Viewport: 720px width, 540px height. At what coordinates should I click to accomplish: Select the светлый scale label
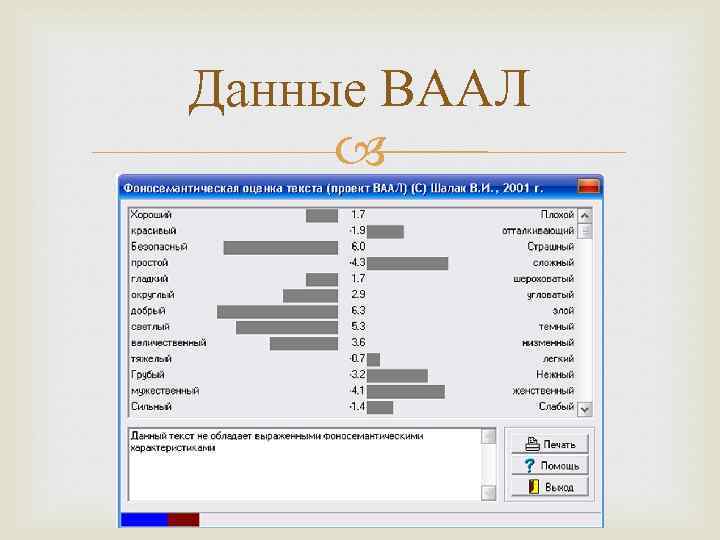point(150,327)
